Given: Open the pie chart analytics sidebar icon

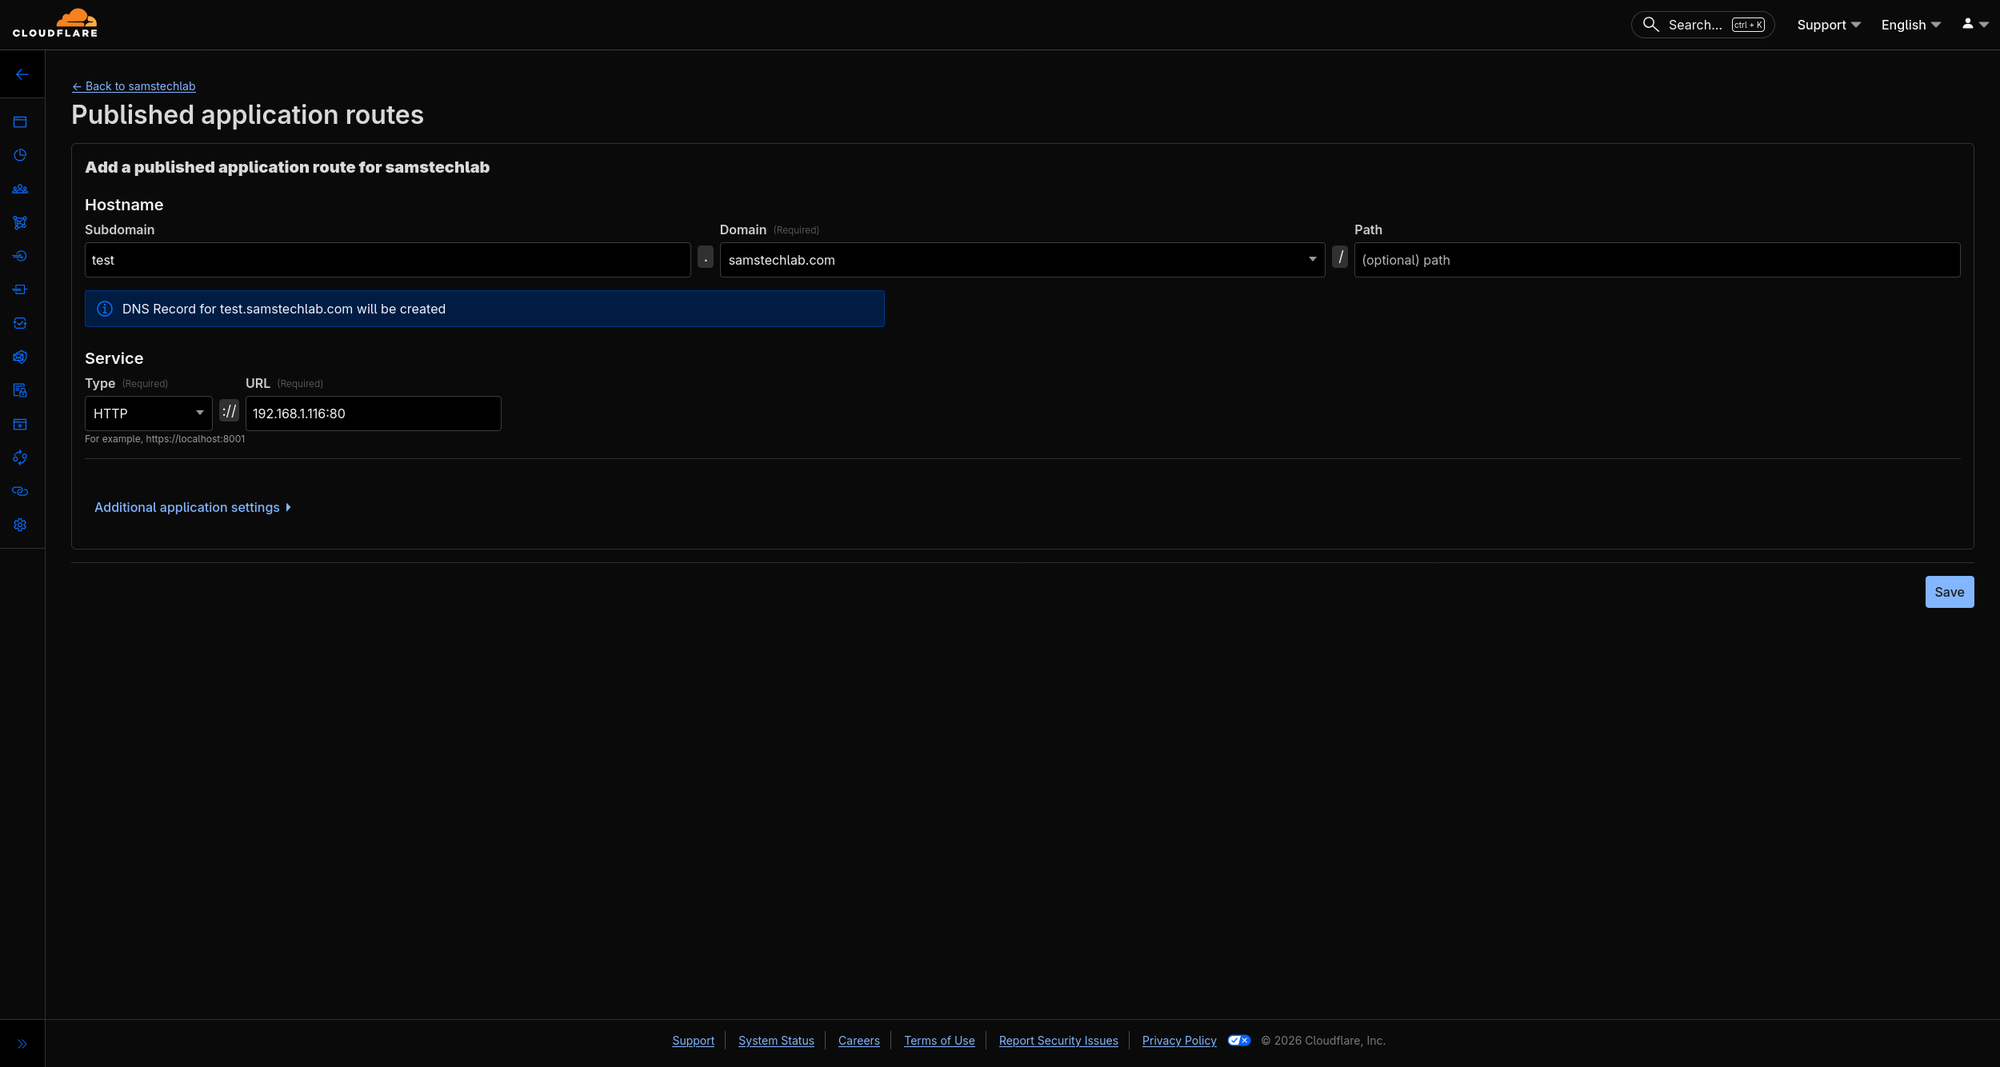Looking at the screenshot, I should (20, 155).
